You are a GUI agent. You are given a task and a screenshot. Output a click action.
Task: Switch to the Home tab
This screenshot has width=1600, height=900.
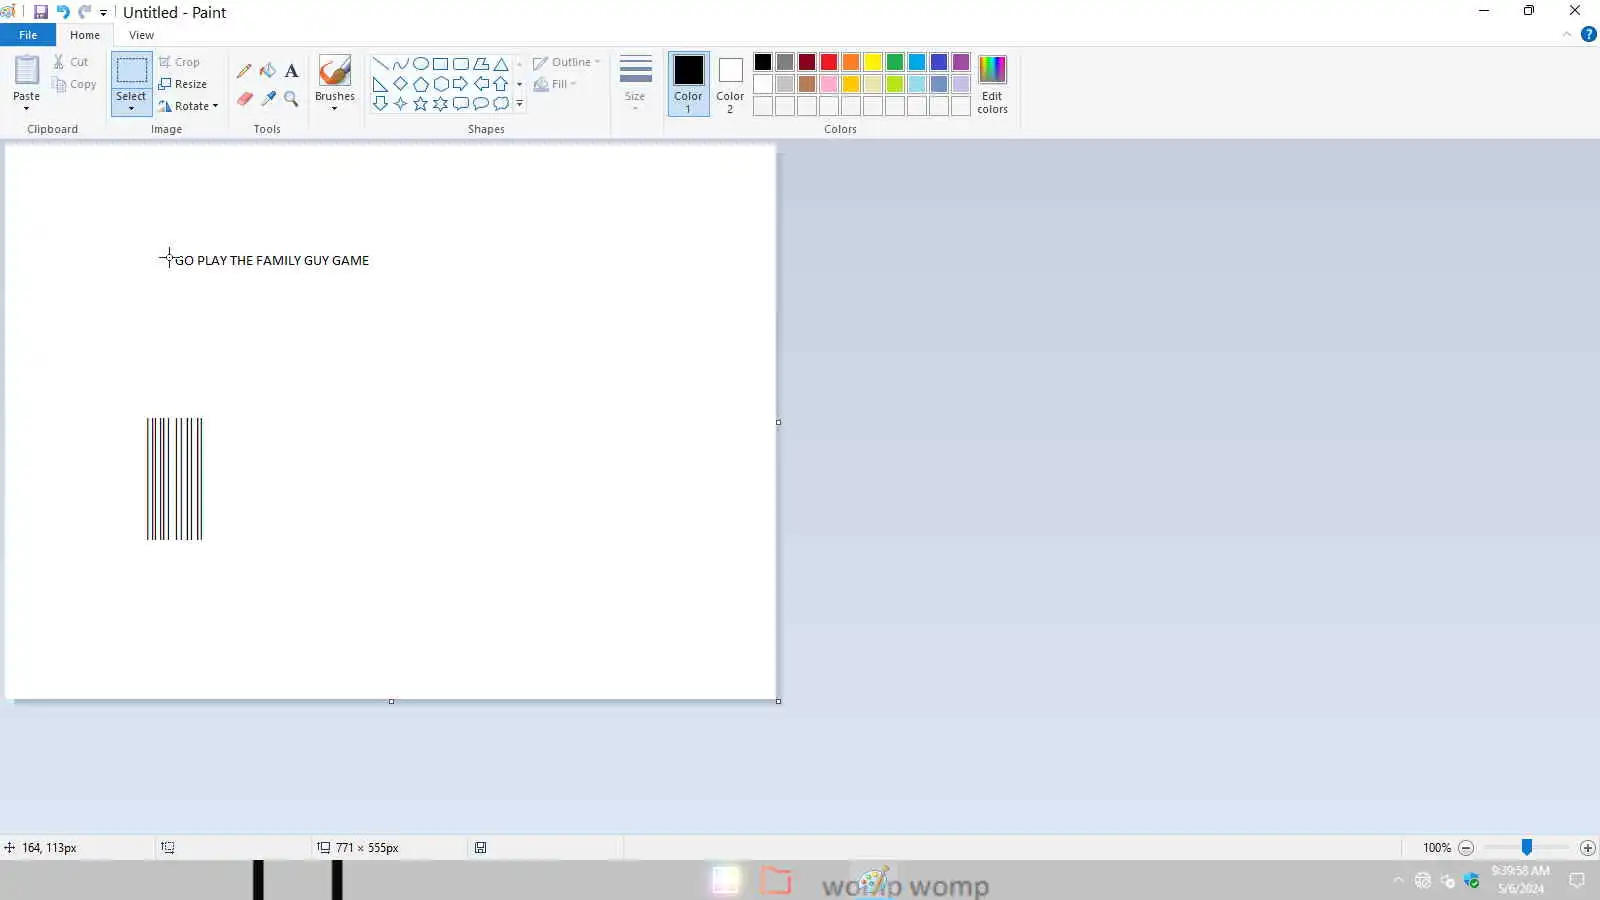(x=85, y=35)
